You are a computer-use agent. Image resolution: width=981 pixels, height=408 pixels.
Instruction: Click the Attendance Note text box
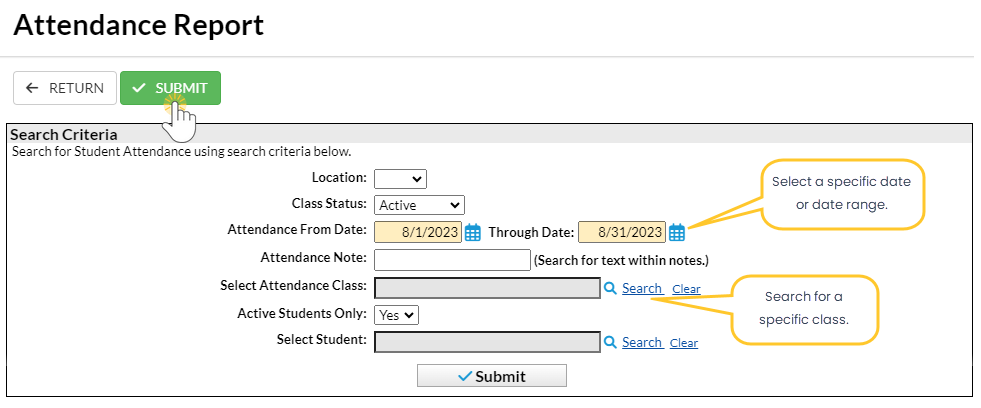(452, 260)
